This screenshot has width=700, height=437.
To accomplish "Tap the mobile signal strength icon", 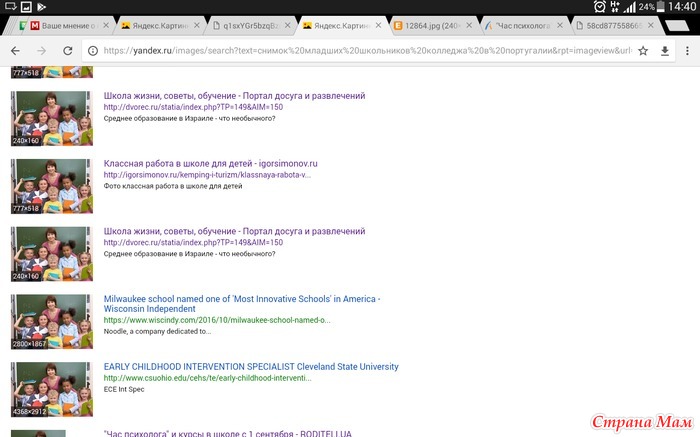I will (629, 7).
